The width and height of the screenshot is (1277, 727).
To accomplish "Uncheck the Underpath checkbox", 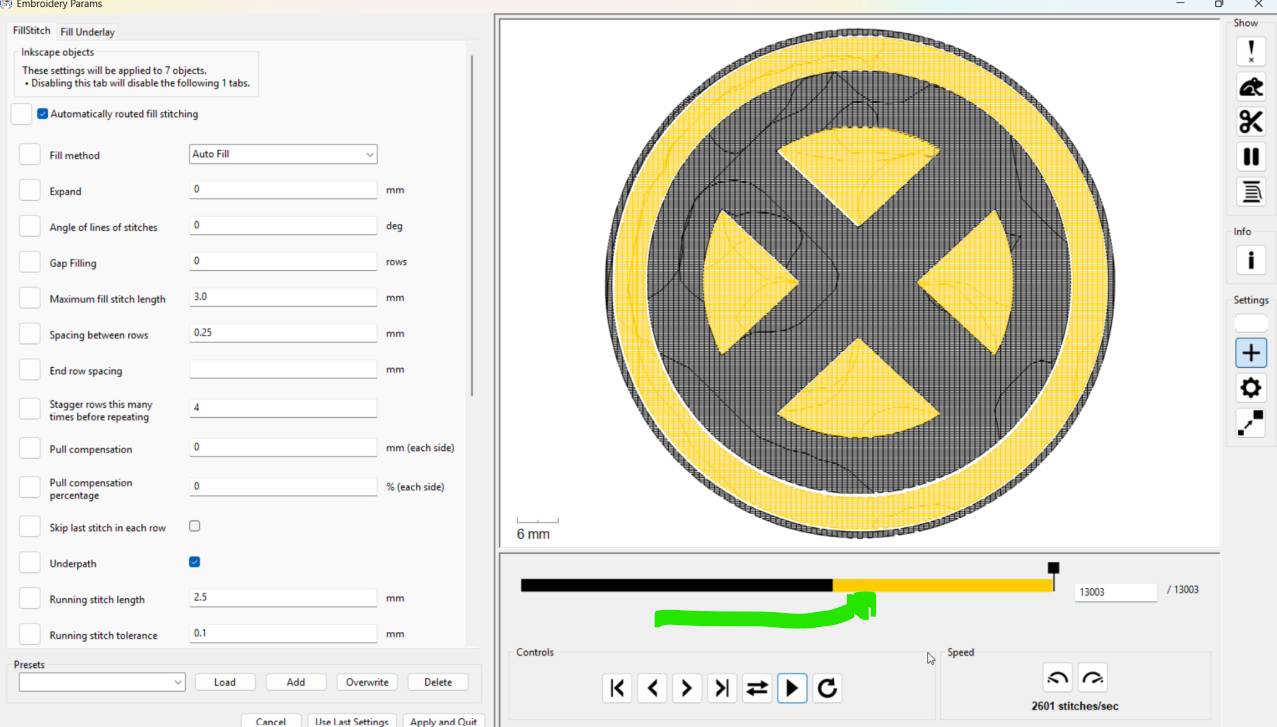I will pos(195,562).
